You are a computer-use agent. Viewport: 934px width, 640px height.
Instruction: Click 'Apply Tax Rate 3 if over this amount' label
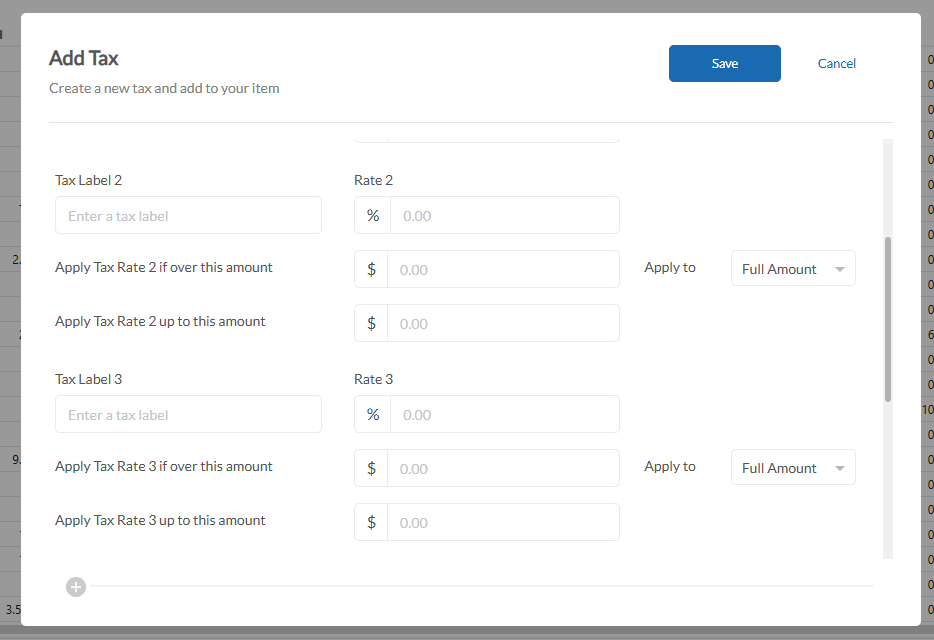click(164, 467)
